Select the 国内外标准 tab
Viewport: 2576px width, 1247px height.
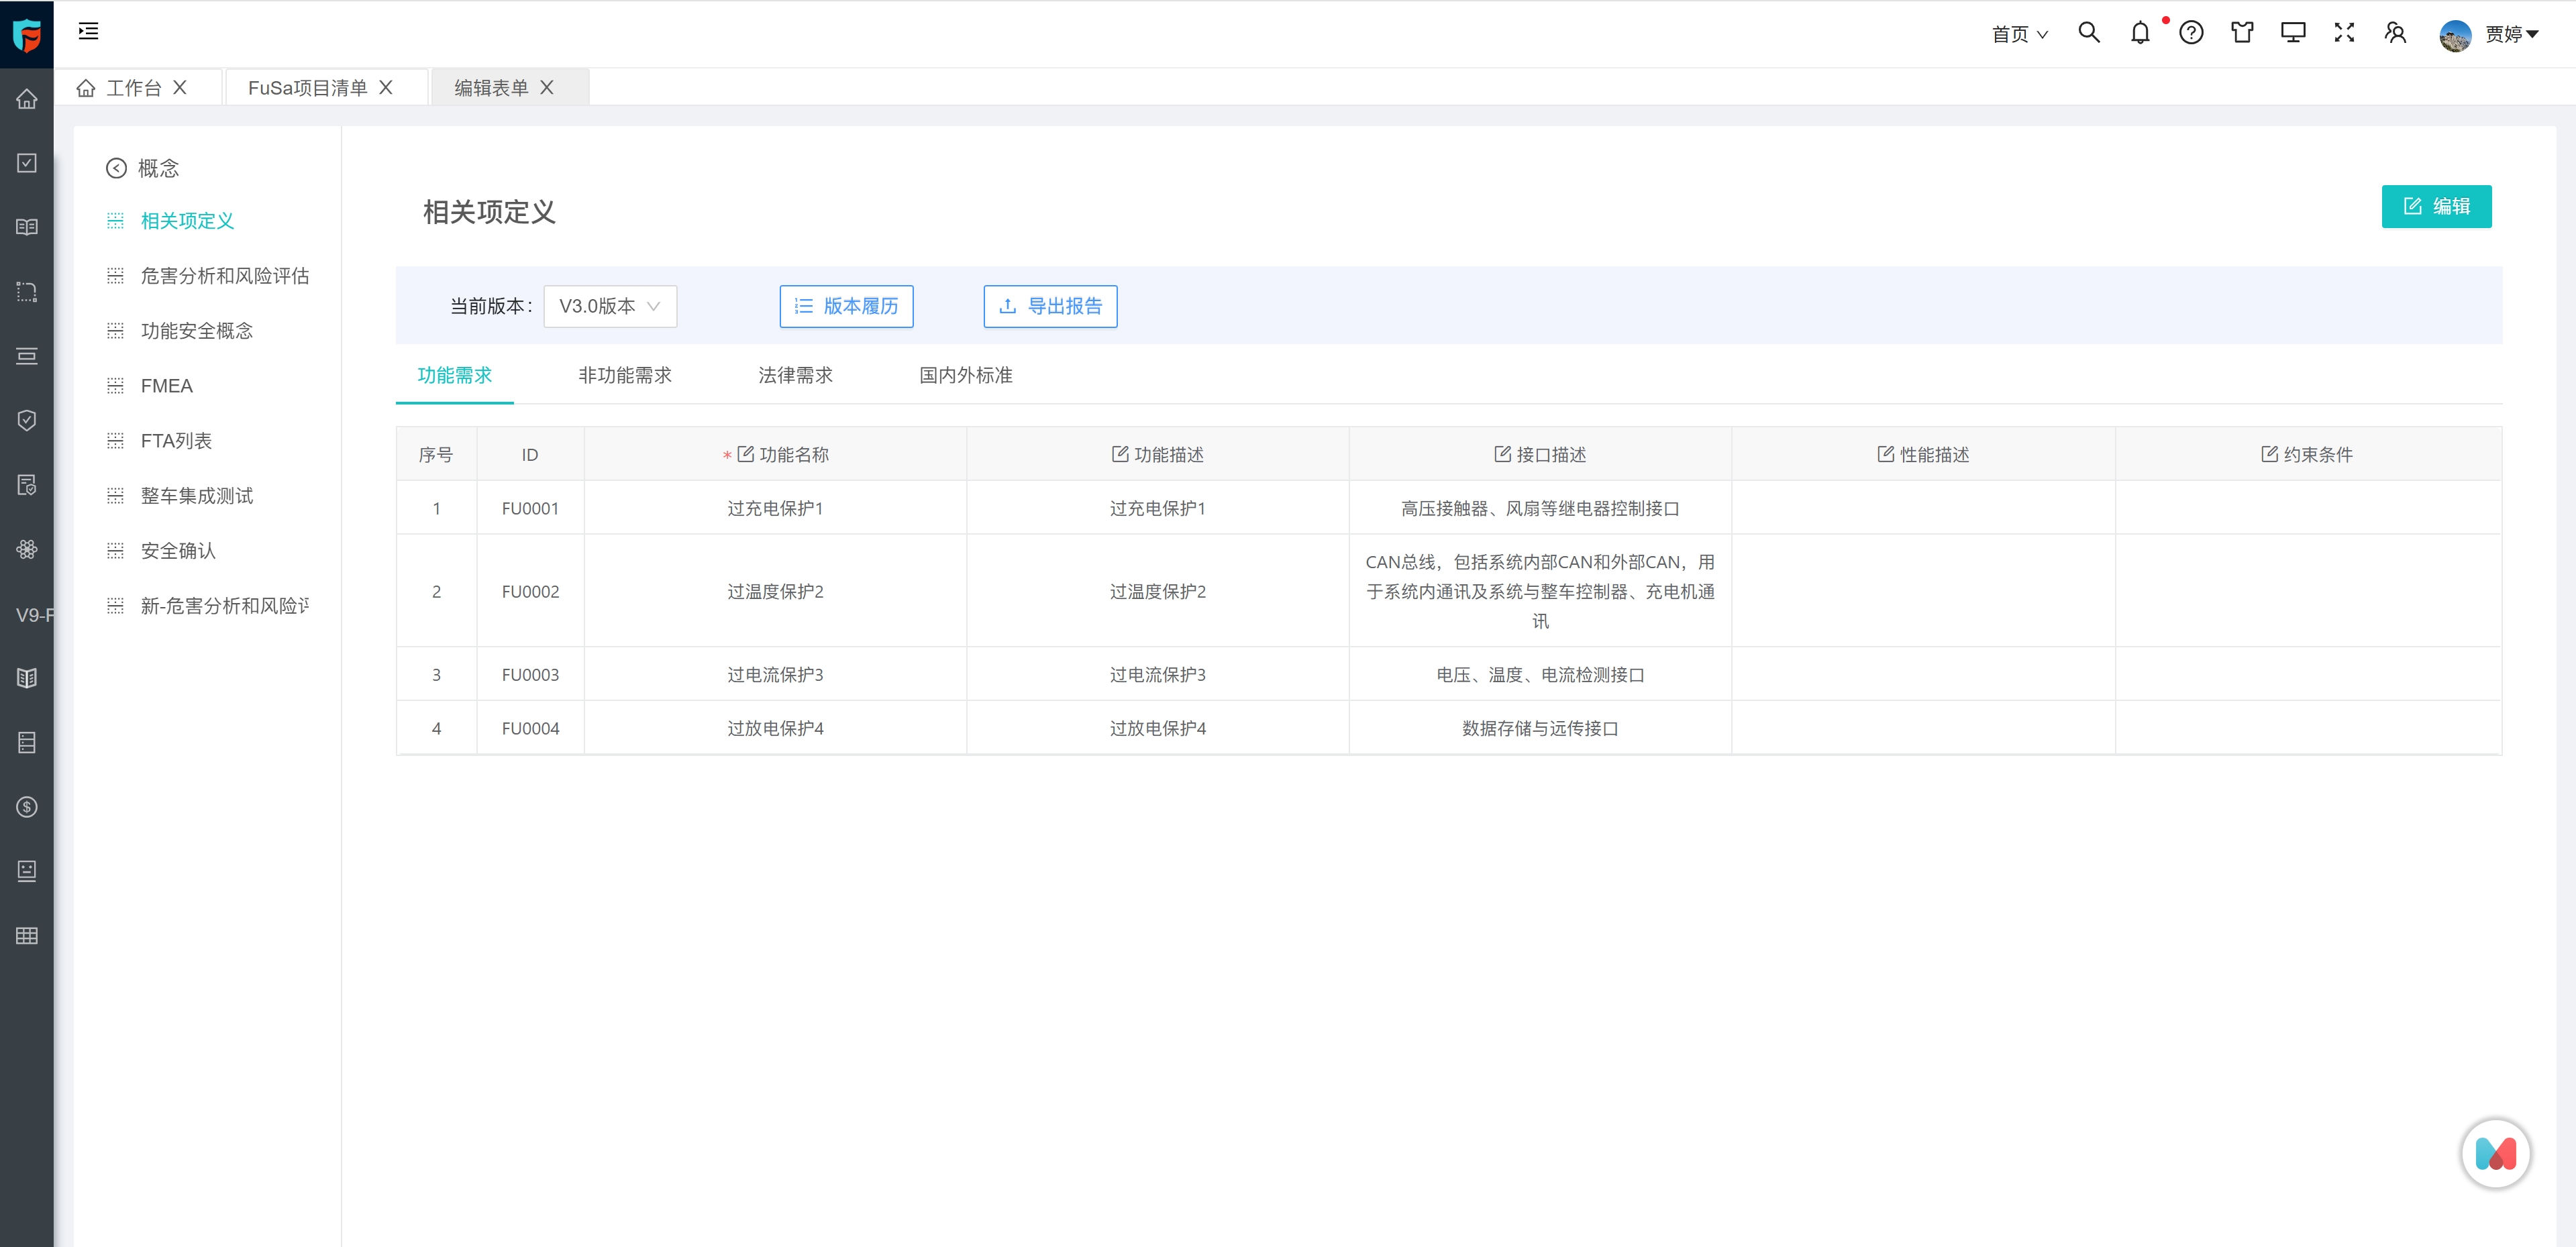point(966,375)
